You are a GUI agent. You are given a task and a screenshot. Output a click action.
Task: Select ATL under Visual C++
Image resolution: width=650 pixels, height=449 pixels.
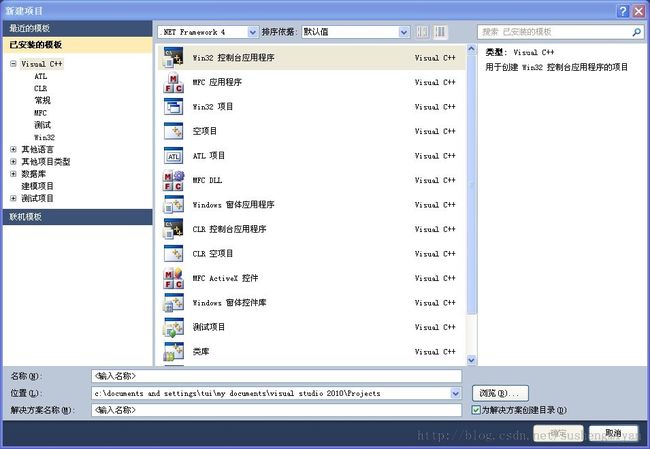tap(41, 76)
